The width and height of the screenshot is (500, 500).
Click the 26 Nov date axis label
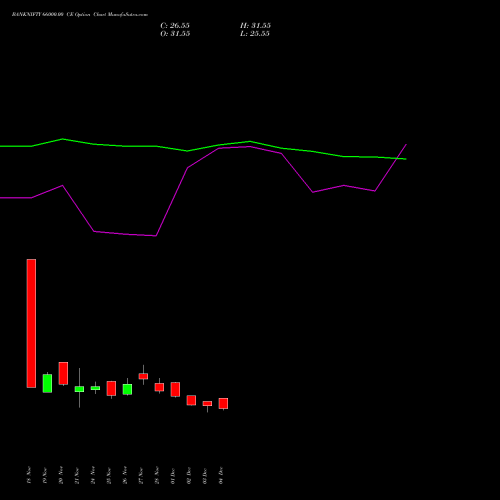[125, 475]
